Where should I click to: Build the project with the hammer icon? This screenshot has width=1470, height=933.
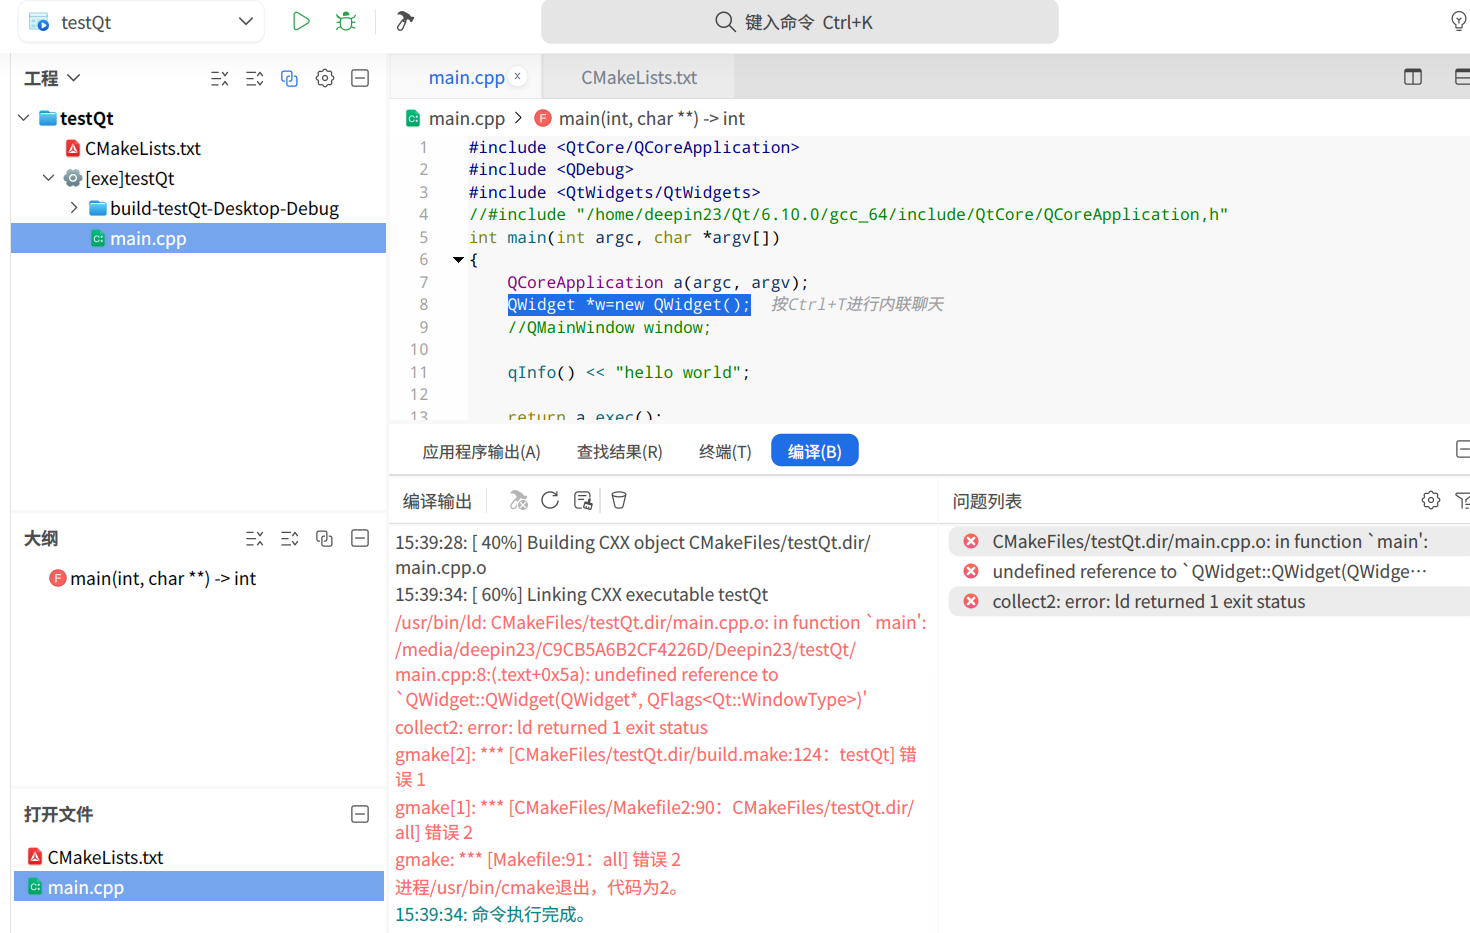[405, 21]
